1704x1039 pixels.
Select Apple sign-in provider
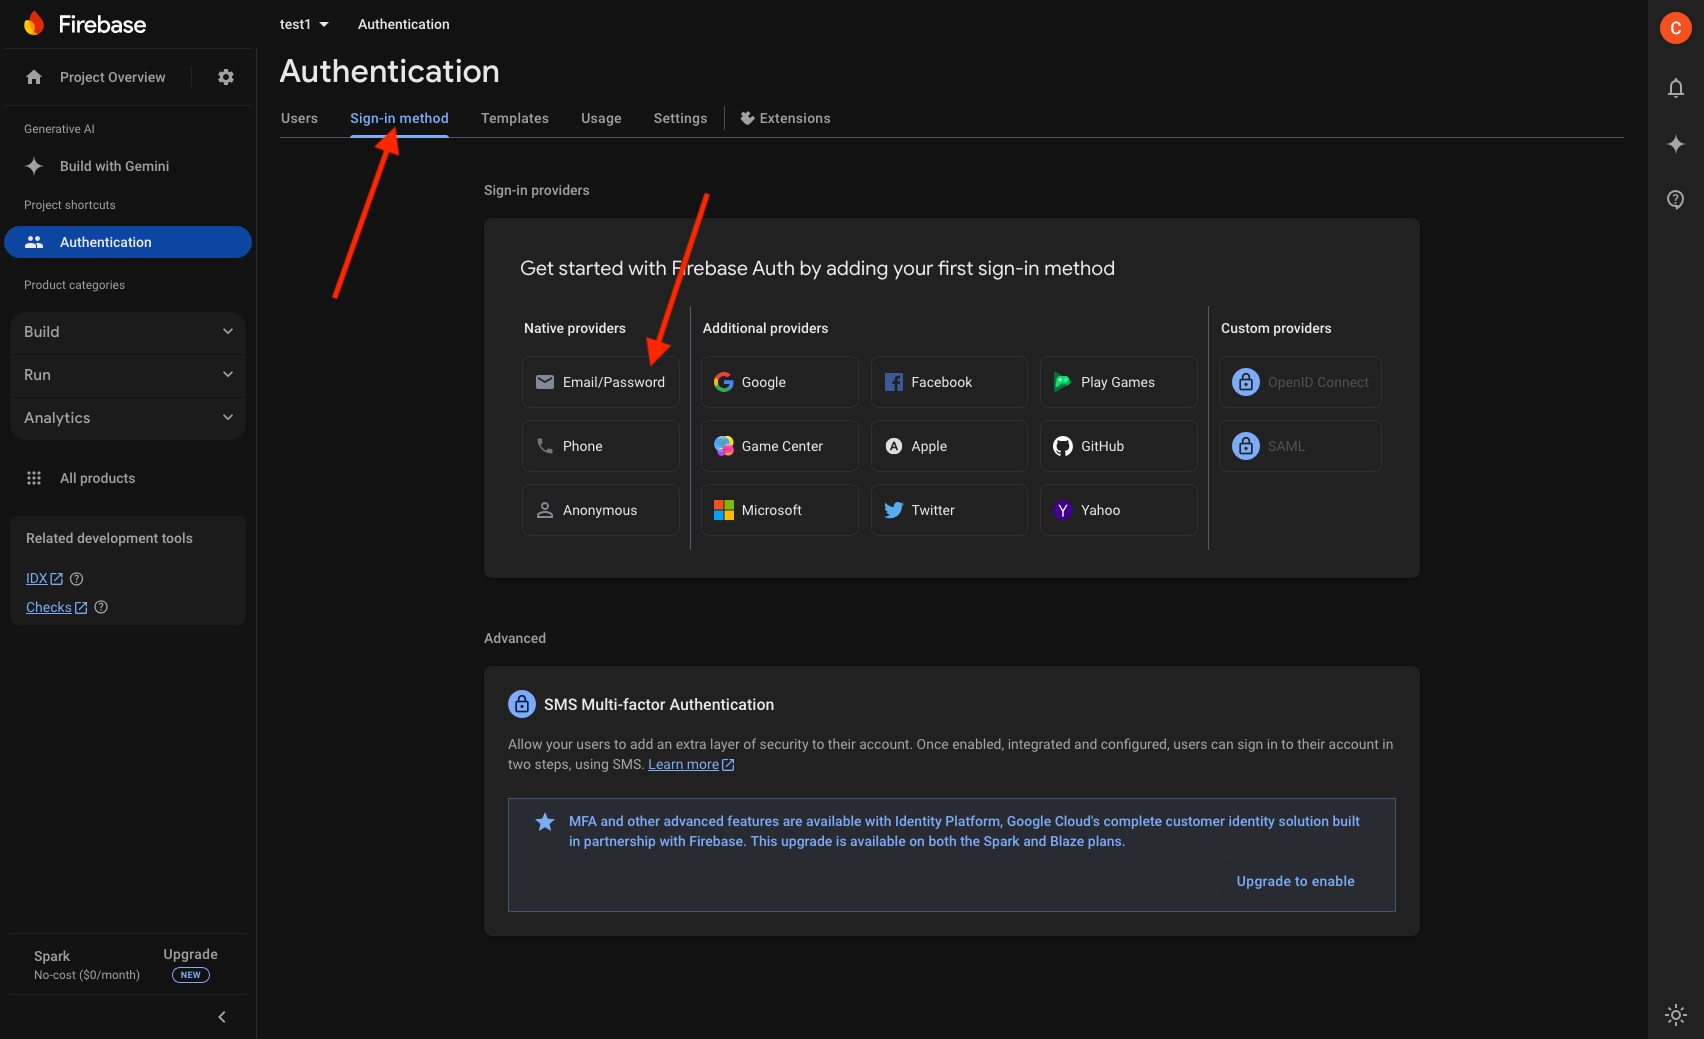point(949,446)
